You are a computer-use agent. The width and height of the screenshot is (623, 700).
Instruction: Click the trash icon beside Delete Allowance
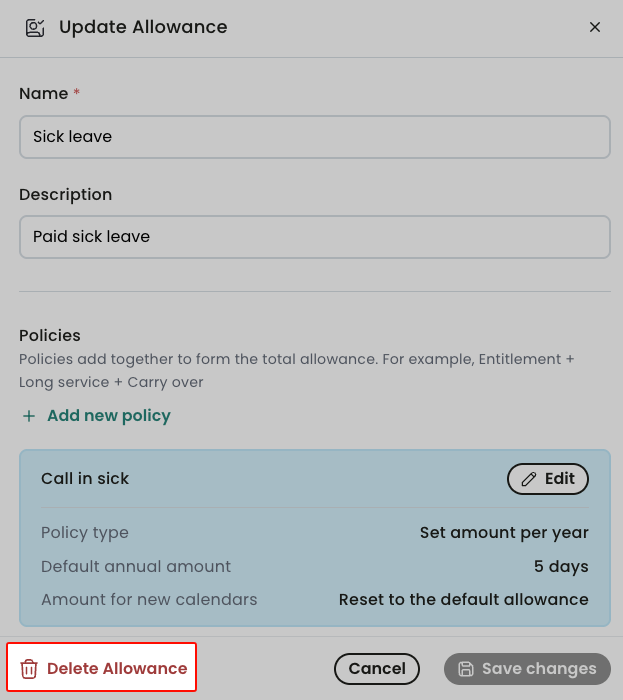pos(29,669)
